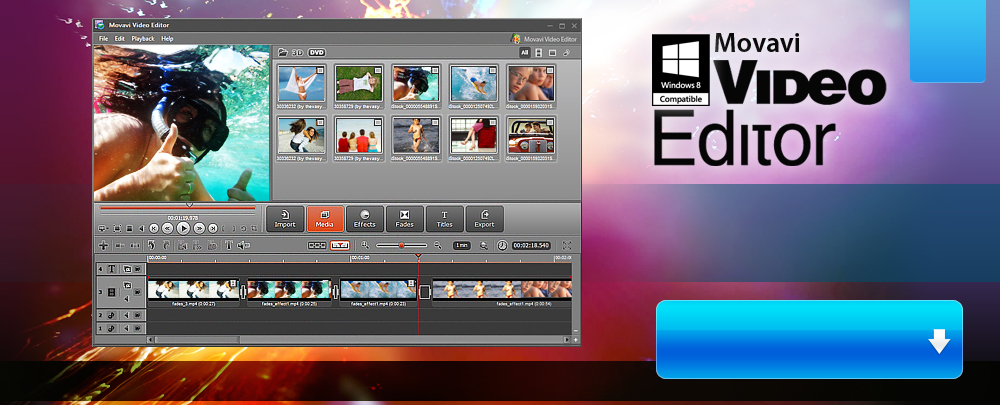Skip to the end of the clip
This screenshot has height=405, width=1000.
(x=213, y=228)
